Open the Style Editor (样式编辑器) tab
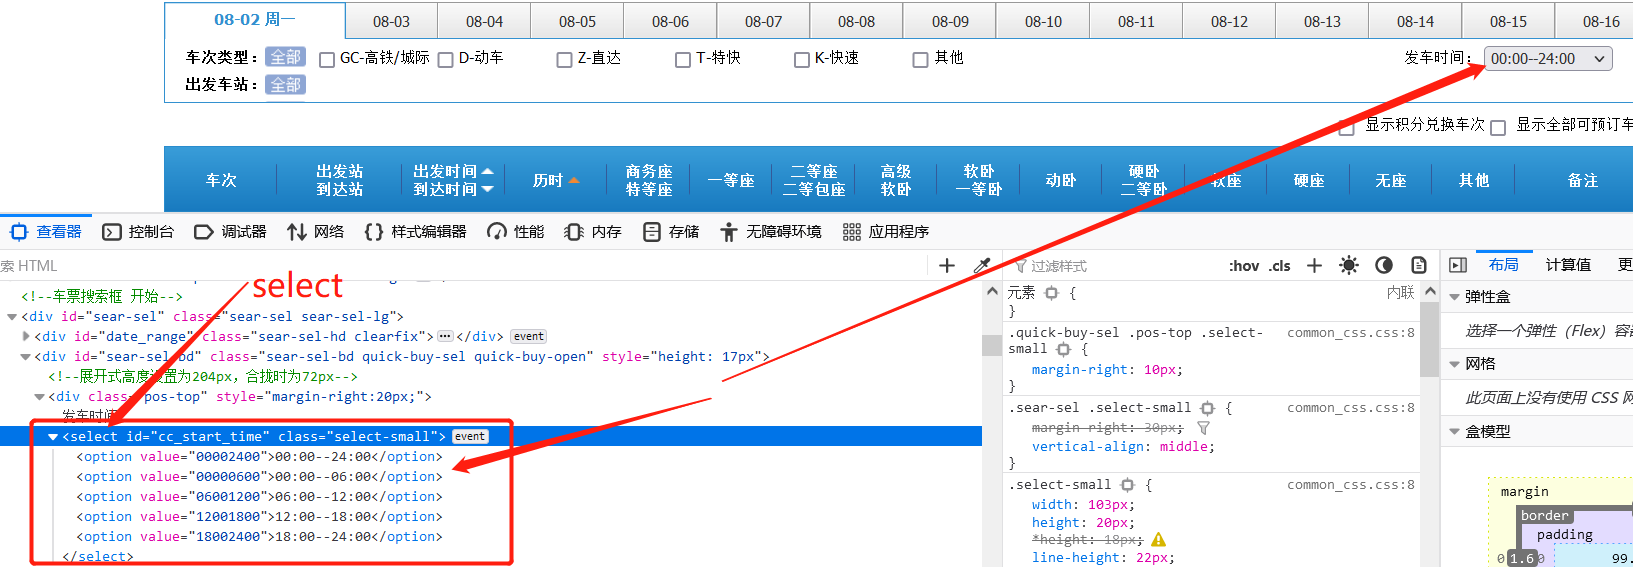The image size is (1633, 567). tap(415, 232)
